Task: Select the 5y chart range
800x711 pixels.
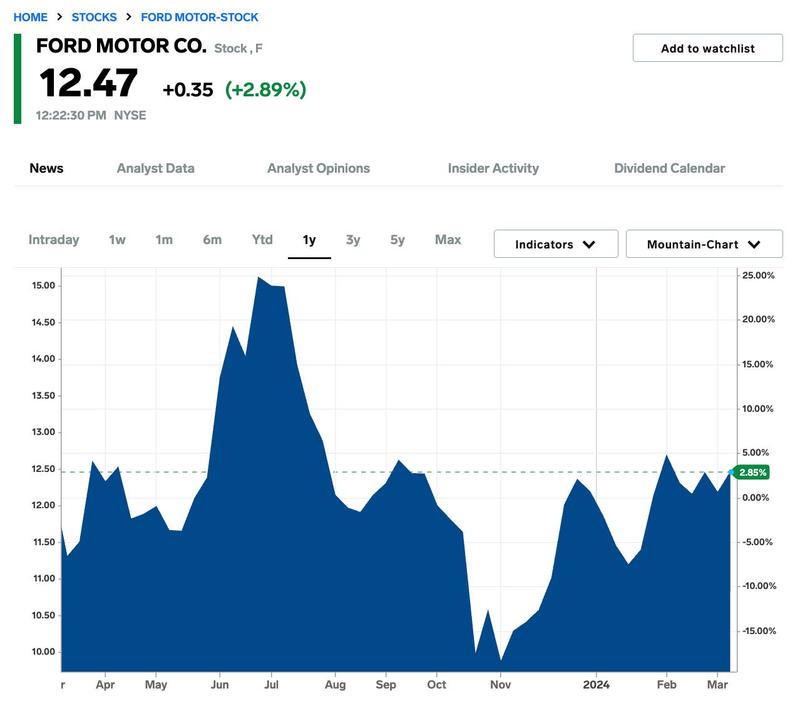Action: pos(397,240)
